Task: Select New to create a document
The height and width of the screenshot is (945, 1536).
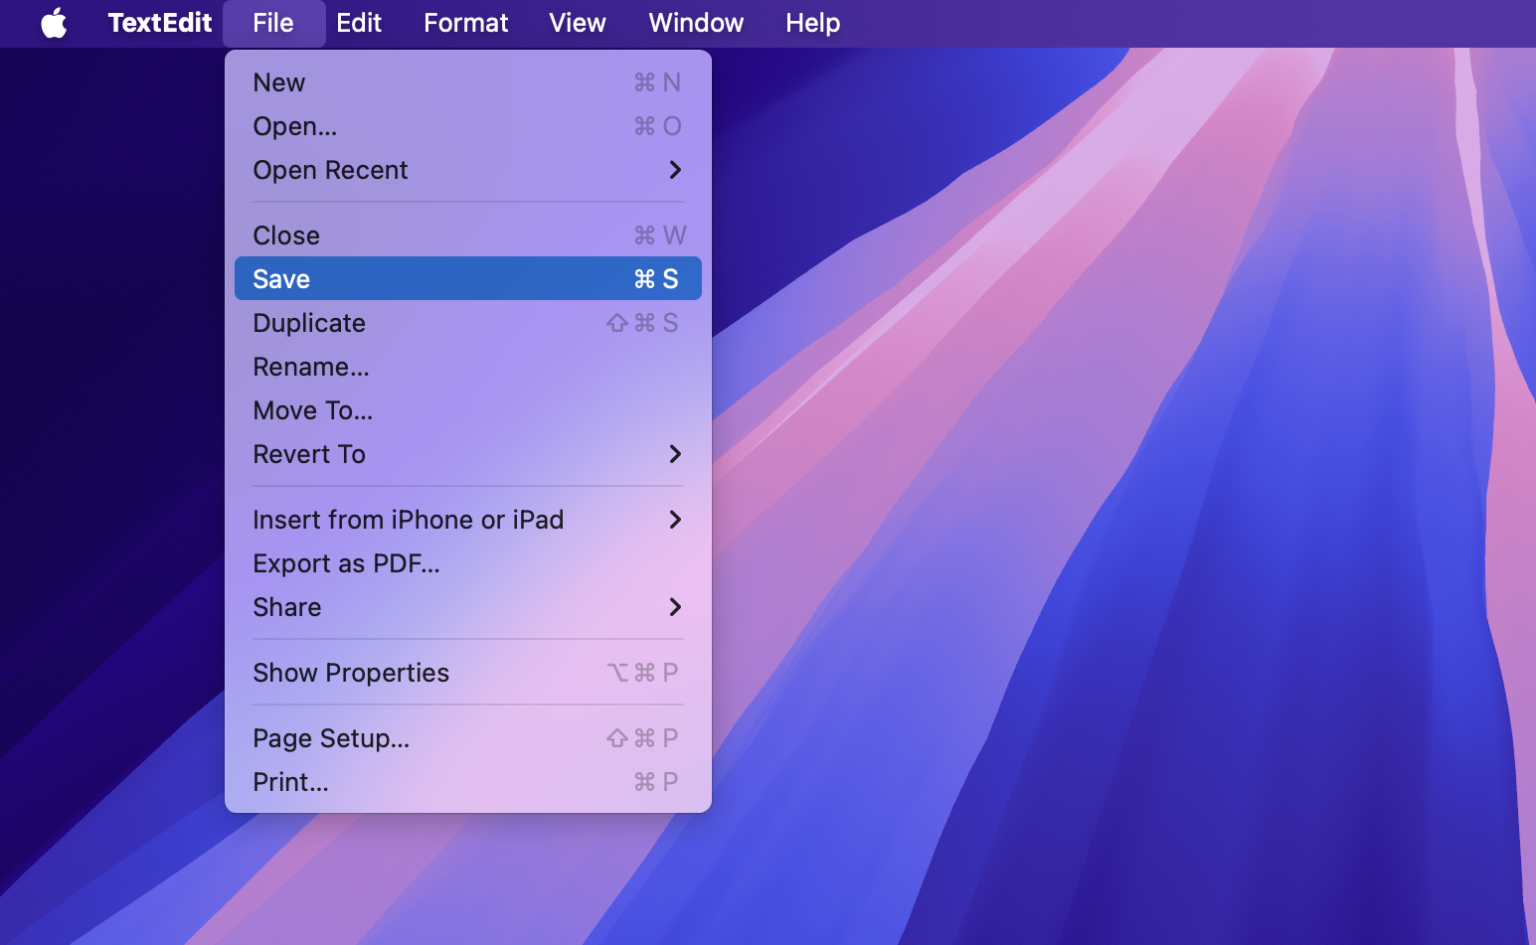Action: click(278, 82)
